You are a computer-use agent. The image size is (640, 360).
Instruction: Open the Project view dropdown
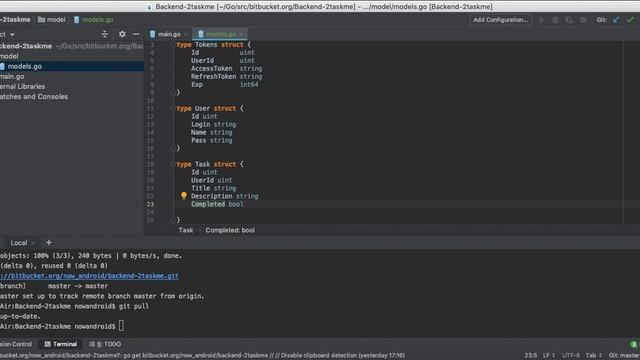point(7,34)
